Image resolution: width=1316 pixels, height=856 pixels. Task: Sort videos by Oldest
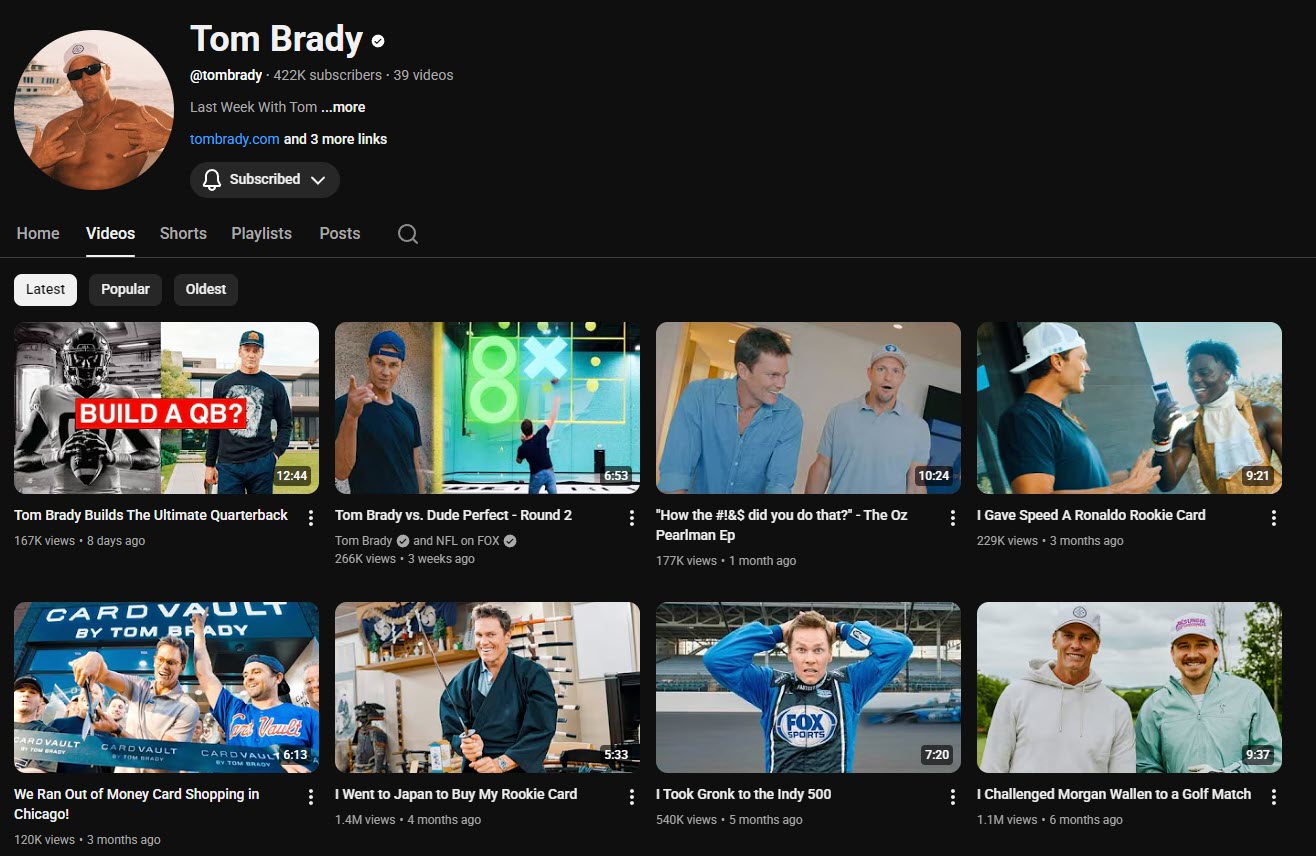click(206, 289)
